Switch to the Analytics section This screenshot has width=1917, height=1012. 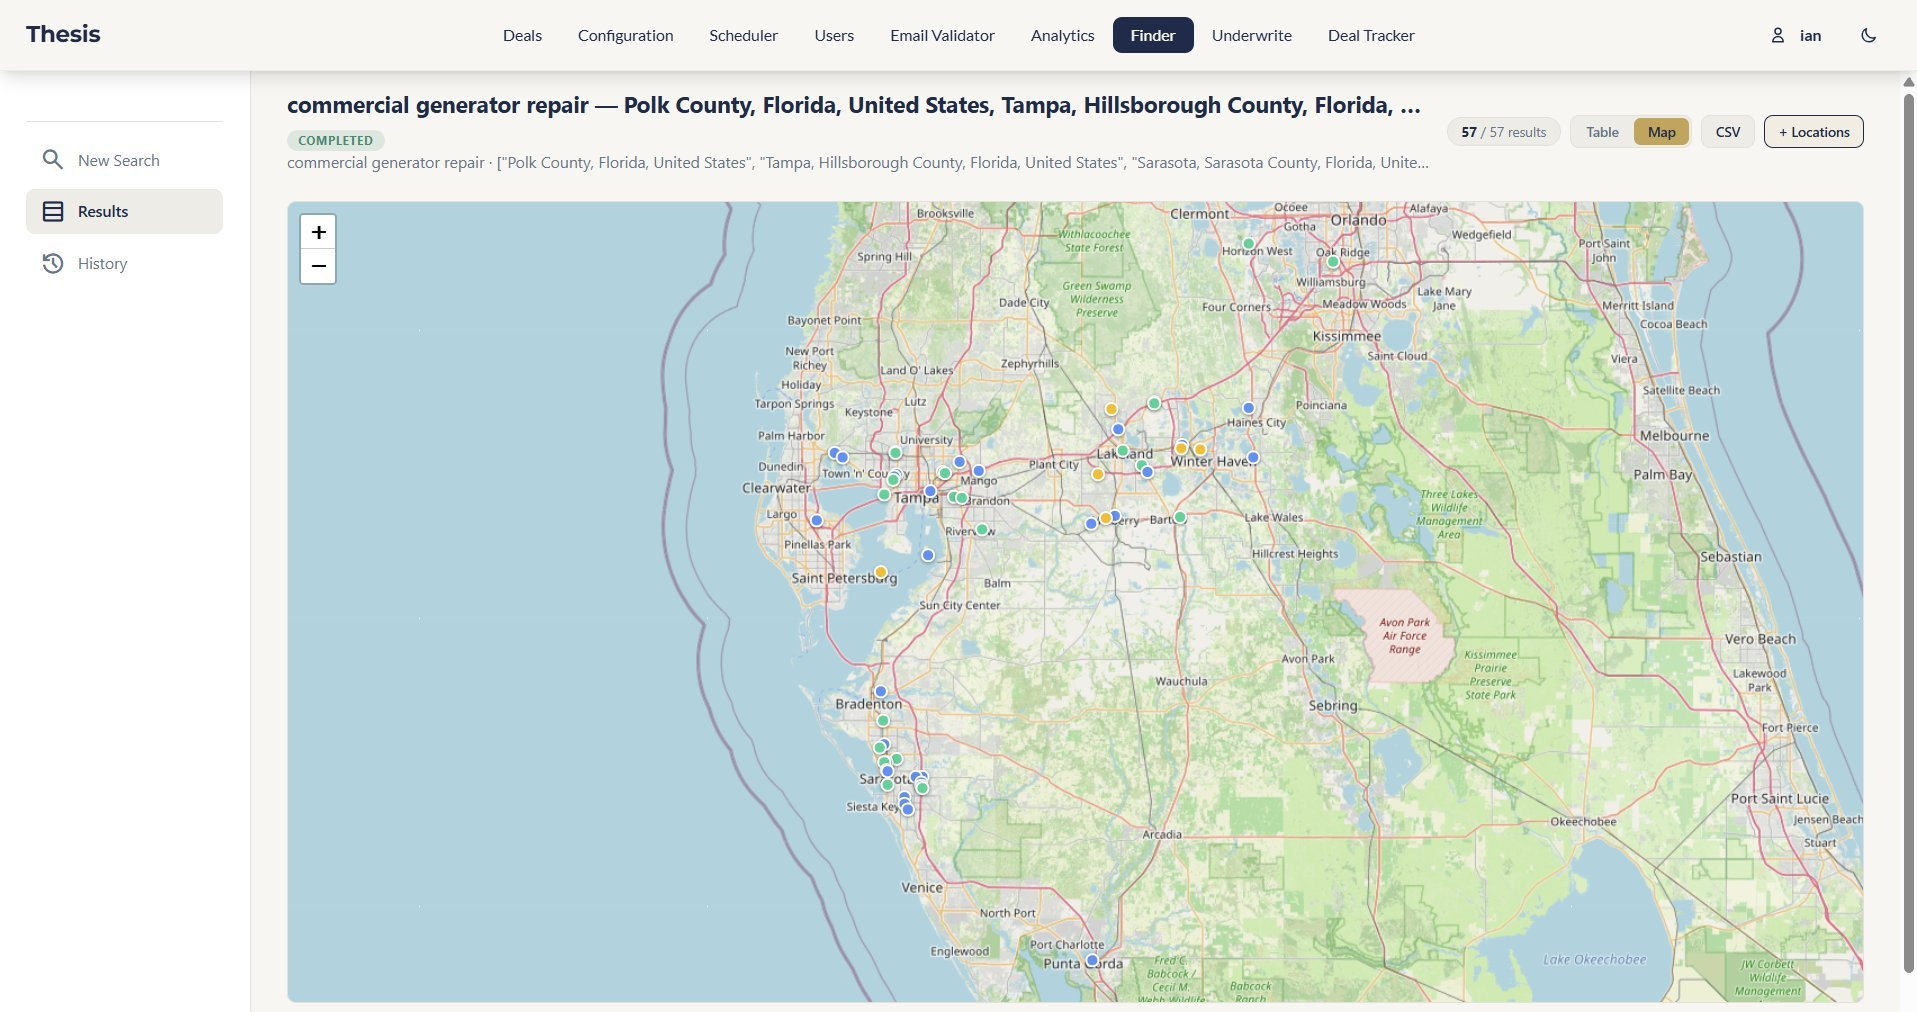click(x=1062, y=35)
